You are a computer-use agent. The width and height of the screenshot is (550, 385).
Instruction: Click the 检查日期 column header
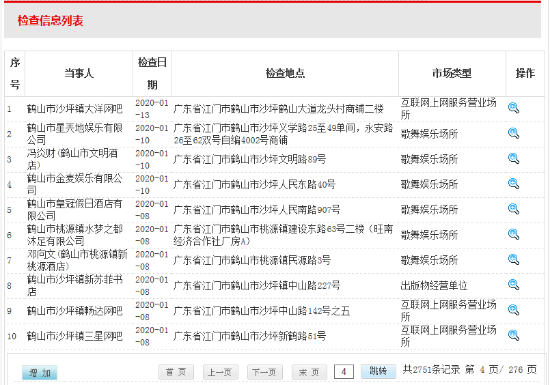pos(152,73)
